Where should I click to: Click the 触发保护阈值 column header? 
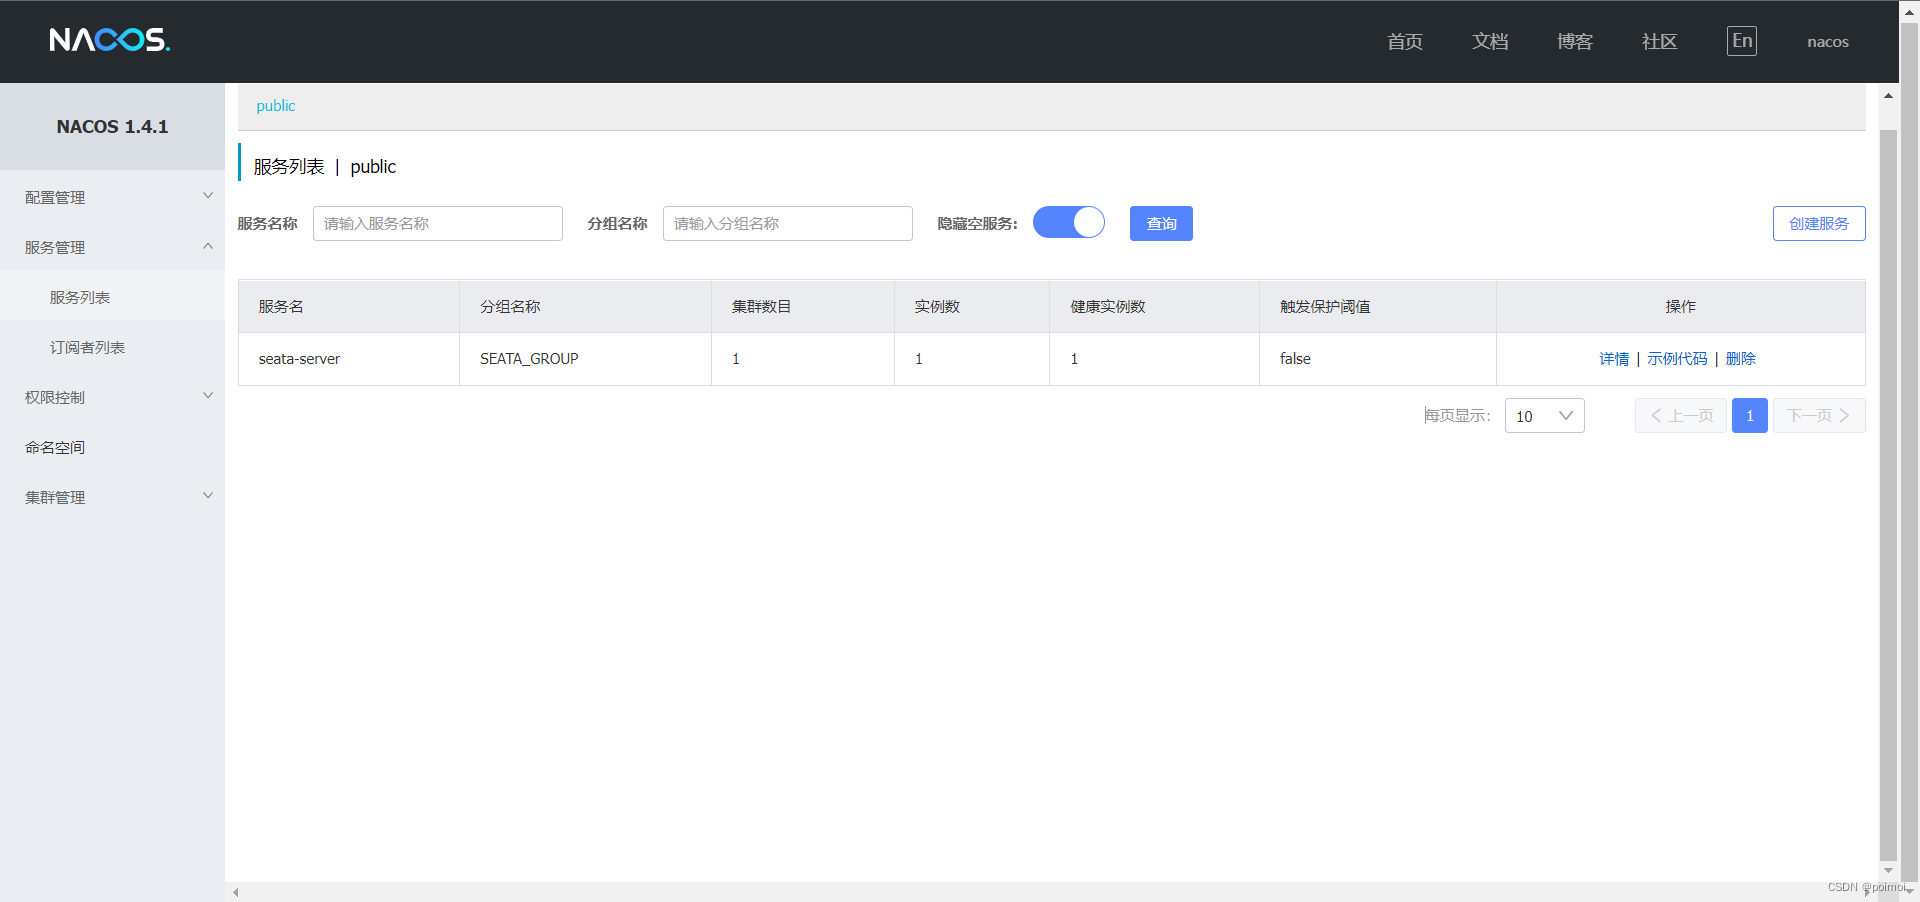[x=1378, y=307]
